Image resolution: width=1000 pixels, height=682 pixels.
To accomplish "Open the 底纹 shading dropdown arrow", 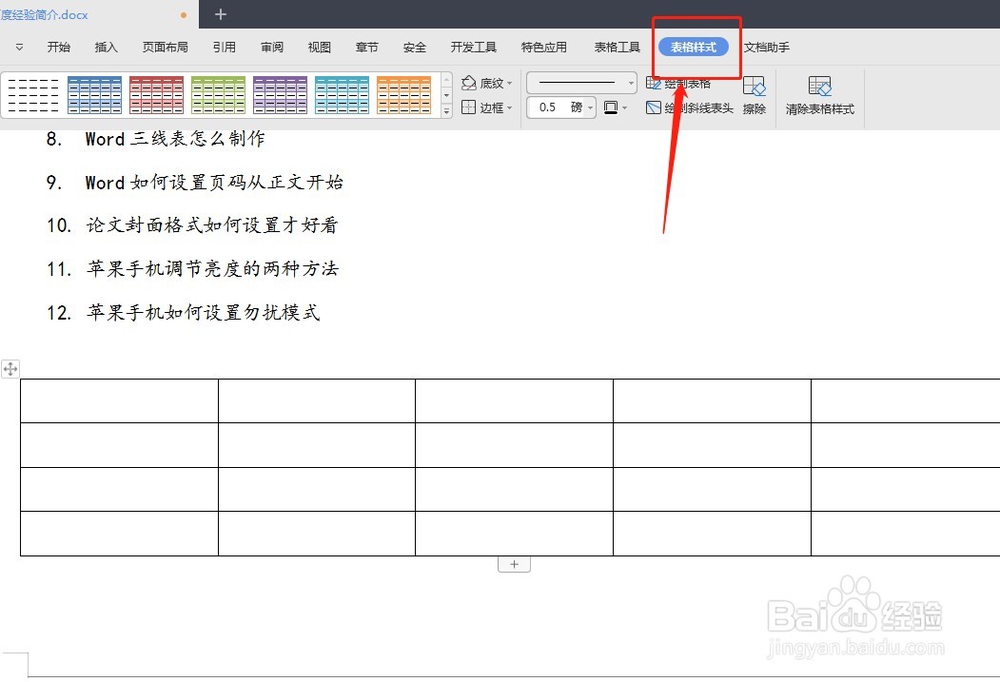I will [x=510, y=83].
